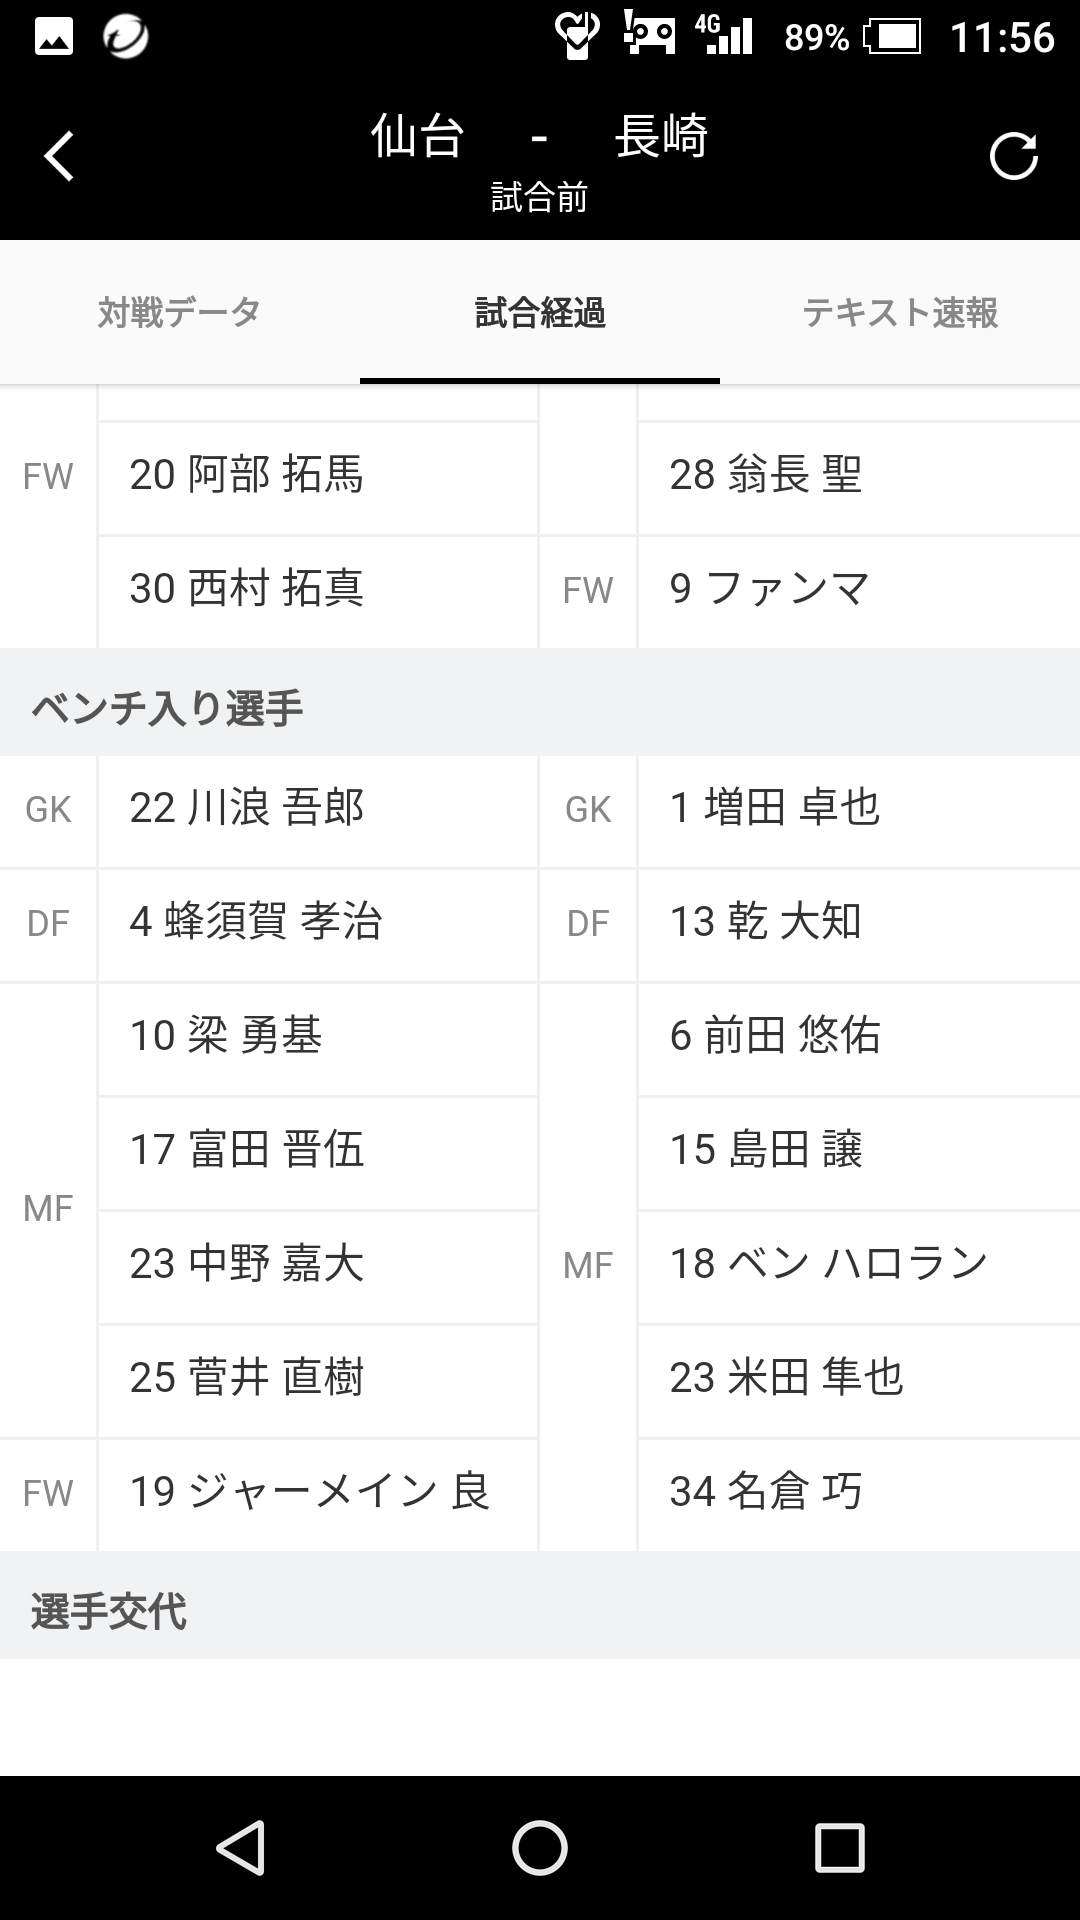The image size is (1080, 1920).
Task: Open player 18 ベン ハロラン
Action: point(858,1265)
